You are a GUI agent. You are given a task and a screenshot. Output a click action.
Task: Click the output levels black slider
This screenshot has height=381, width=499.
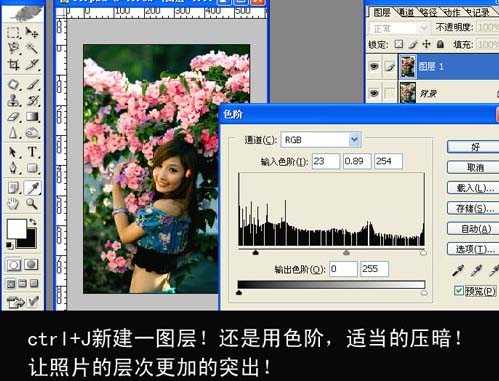pyautogui.click(x=239, y=292)
